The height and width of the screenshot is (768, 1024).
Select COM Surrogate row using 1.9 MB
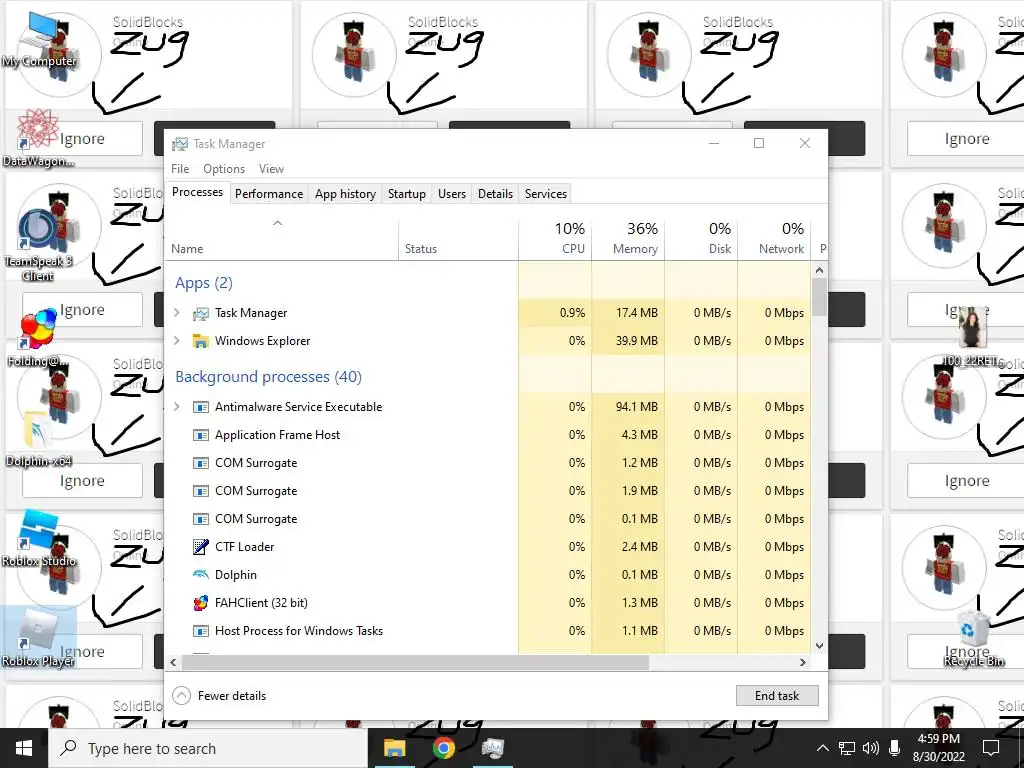click(488, 490)
